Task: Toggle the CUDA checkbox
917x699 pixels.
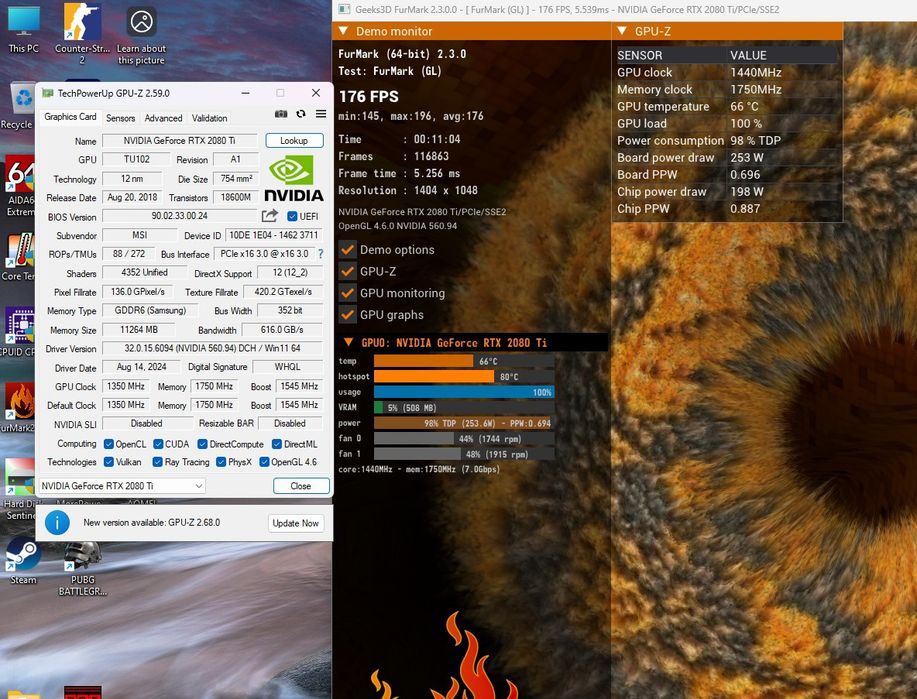Action: pos(158,444)
